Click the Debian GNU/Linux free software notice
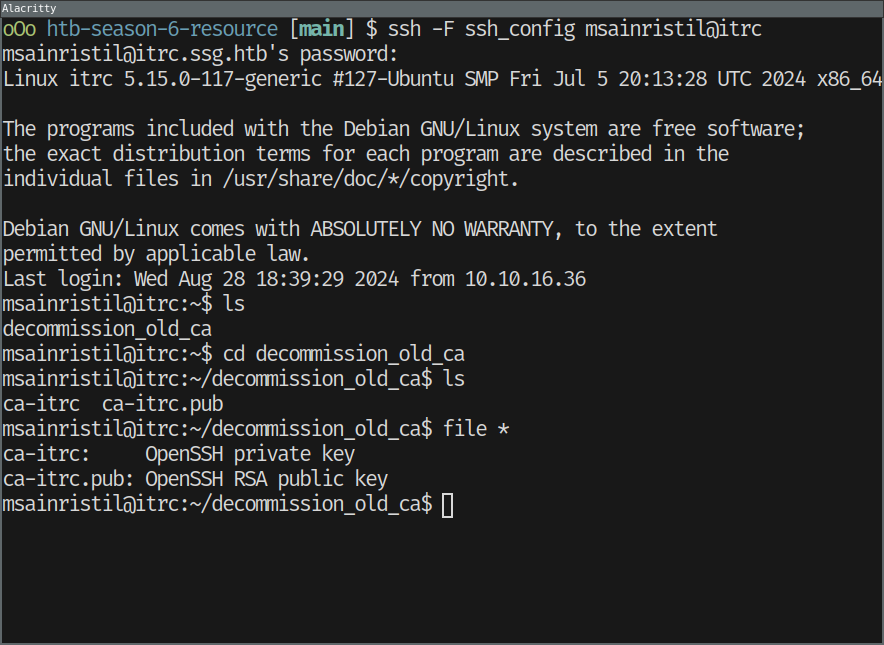The image size is (884, 645). click(404, 129)
